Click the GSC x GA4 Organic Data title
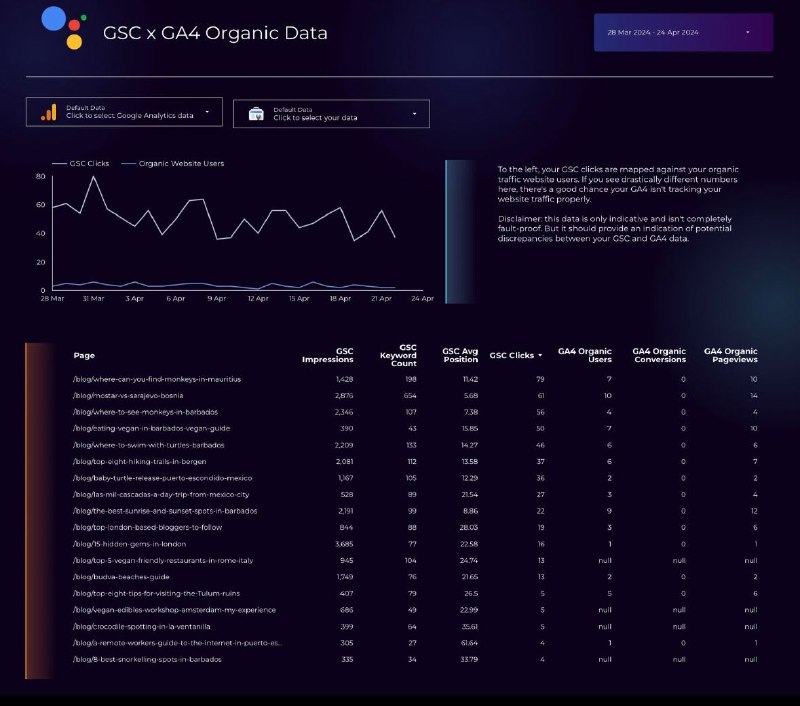Screen dimensions: 800x706 (x=215, y=33)
